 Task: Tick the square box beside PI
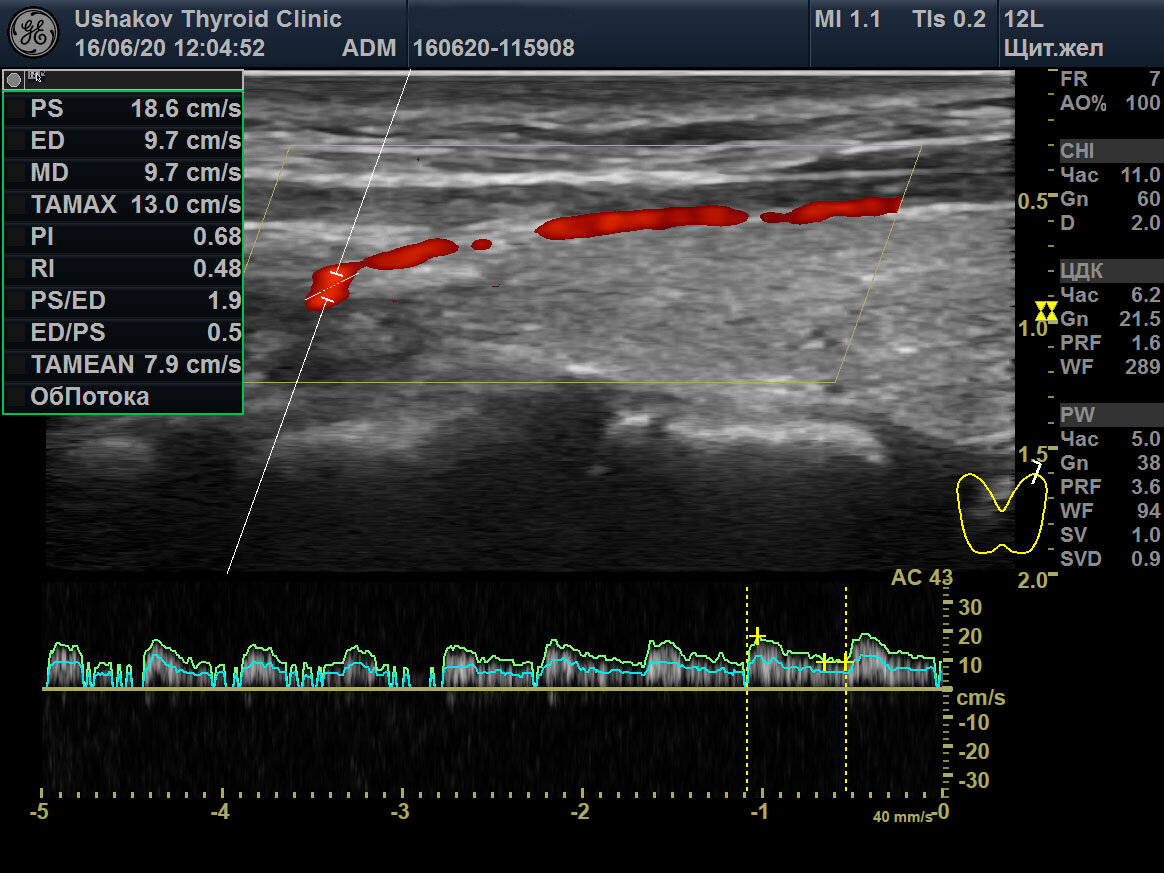[16, 237]
